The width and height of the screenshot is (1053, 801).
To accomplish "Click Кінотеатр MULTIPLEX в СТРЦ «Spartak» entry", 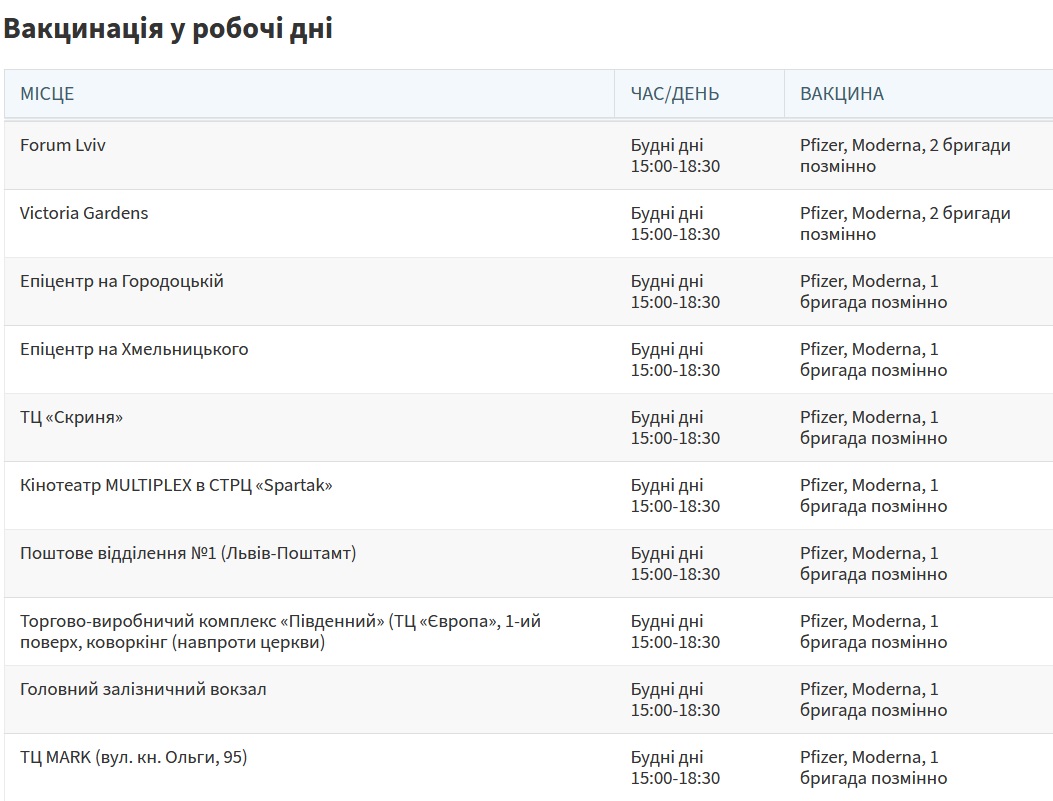I will (176, 485).
